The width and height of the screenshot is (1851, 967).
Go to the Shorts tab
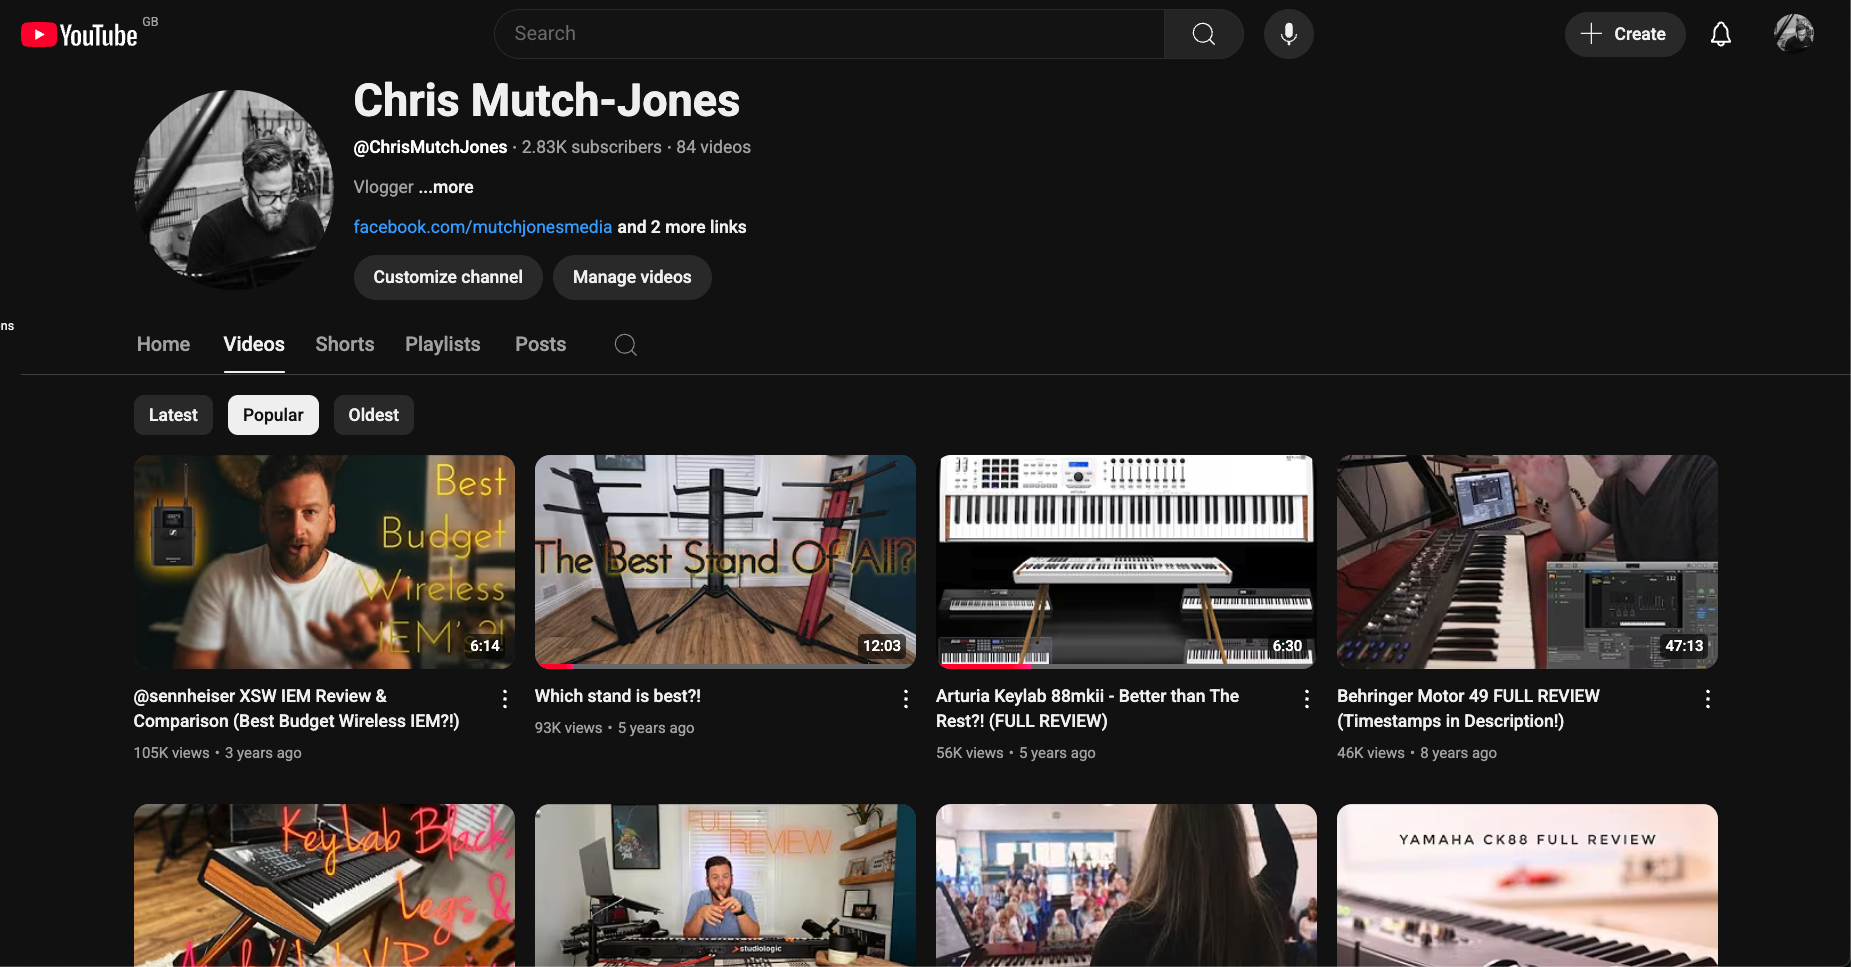pos(345,344)
